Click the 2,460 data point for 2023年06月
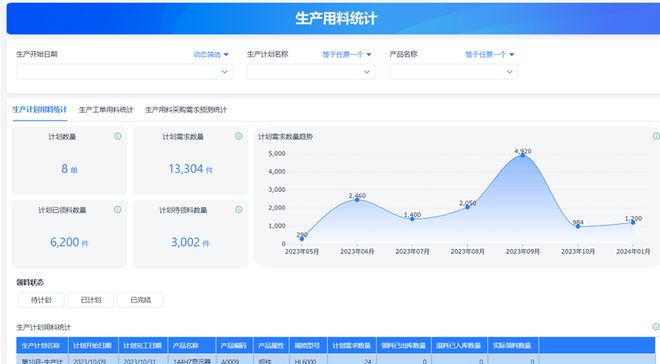This screenshot has height=364, width=660. 357,200
